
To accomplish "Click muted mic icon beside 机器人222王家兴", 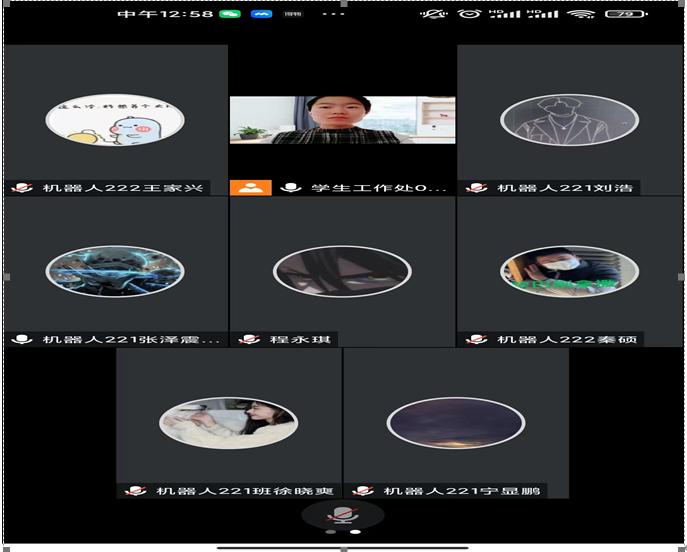I will [x=23, y=187].
